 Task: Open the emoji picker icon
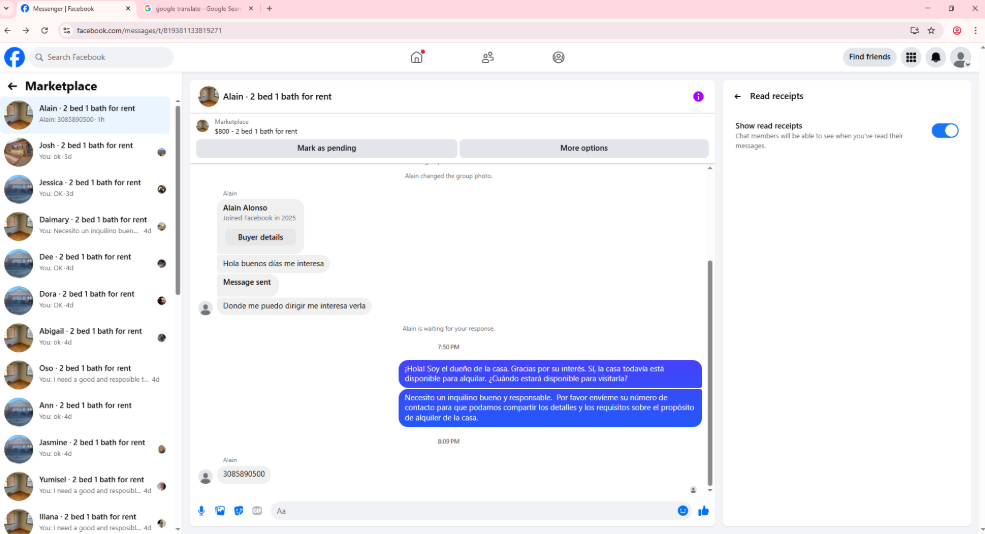pos(683,511)
